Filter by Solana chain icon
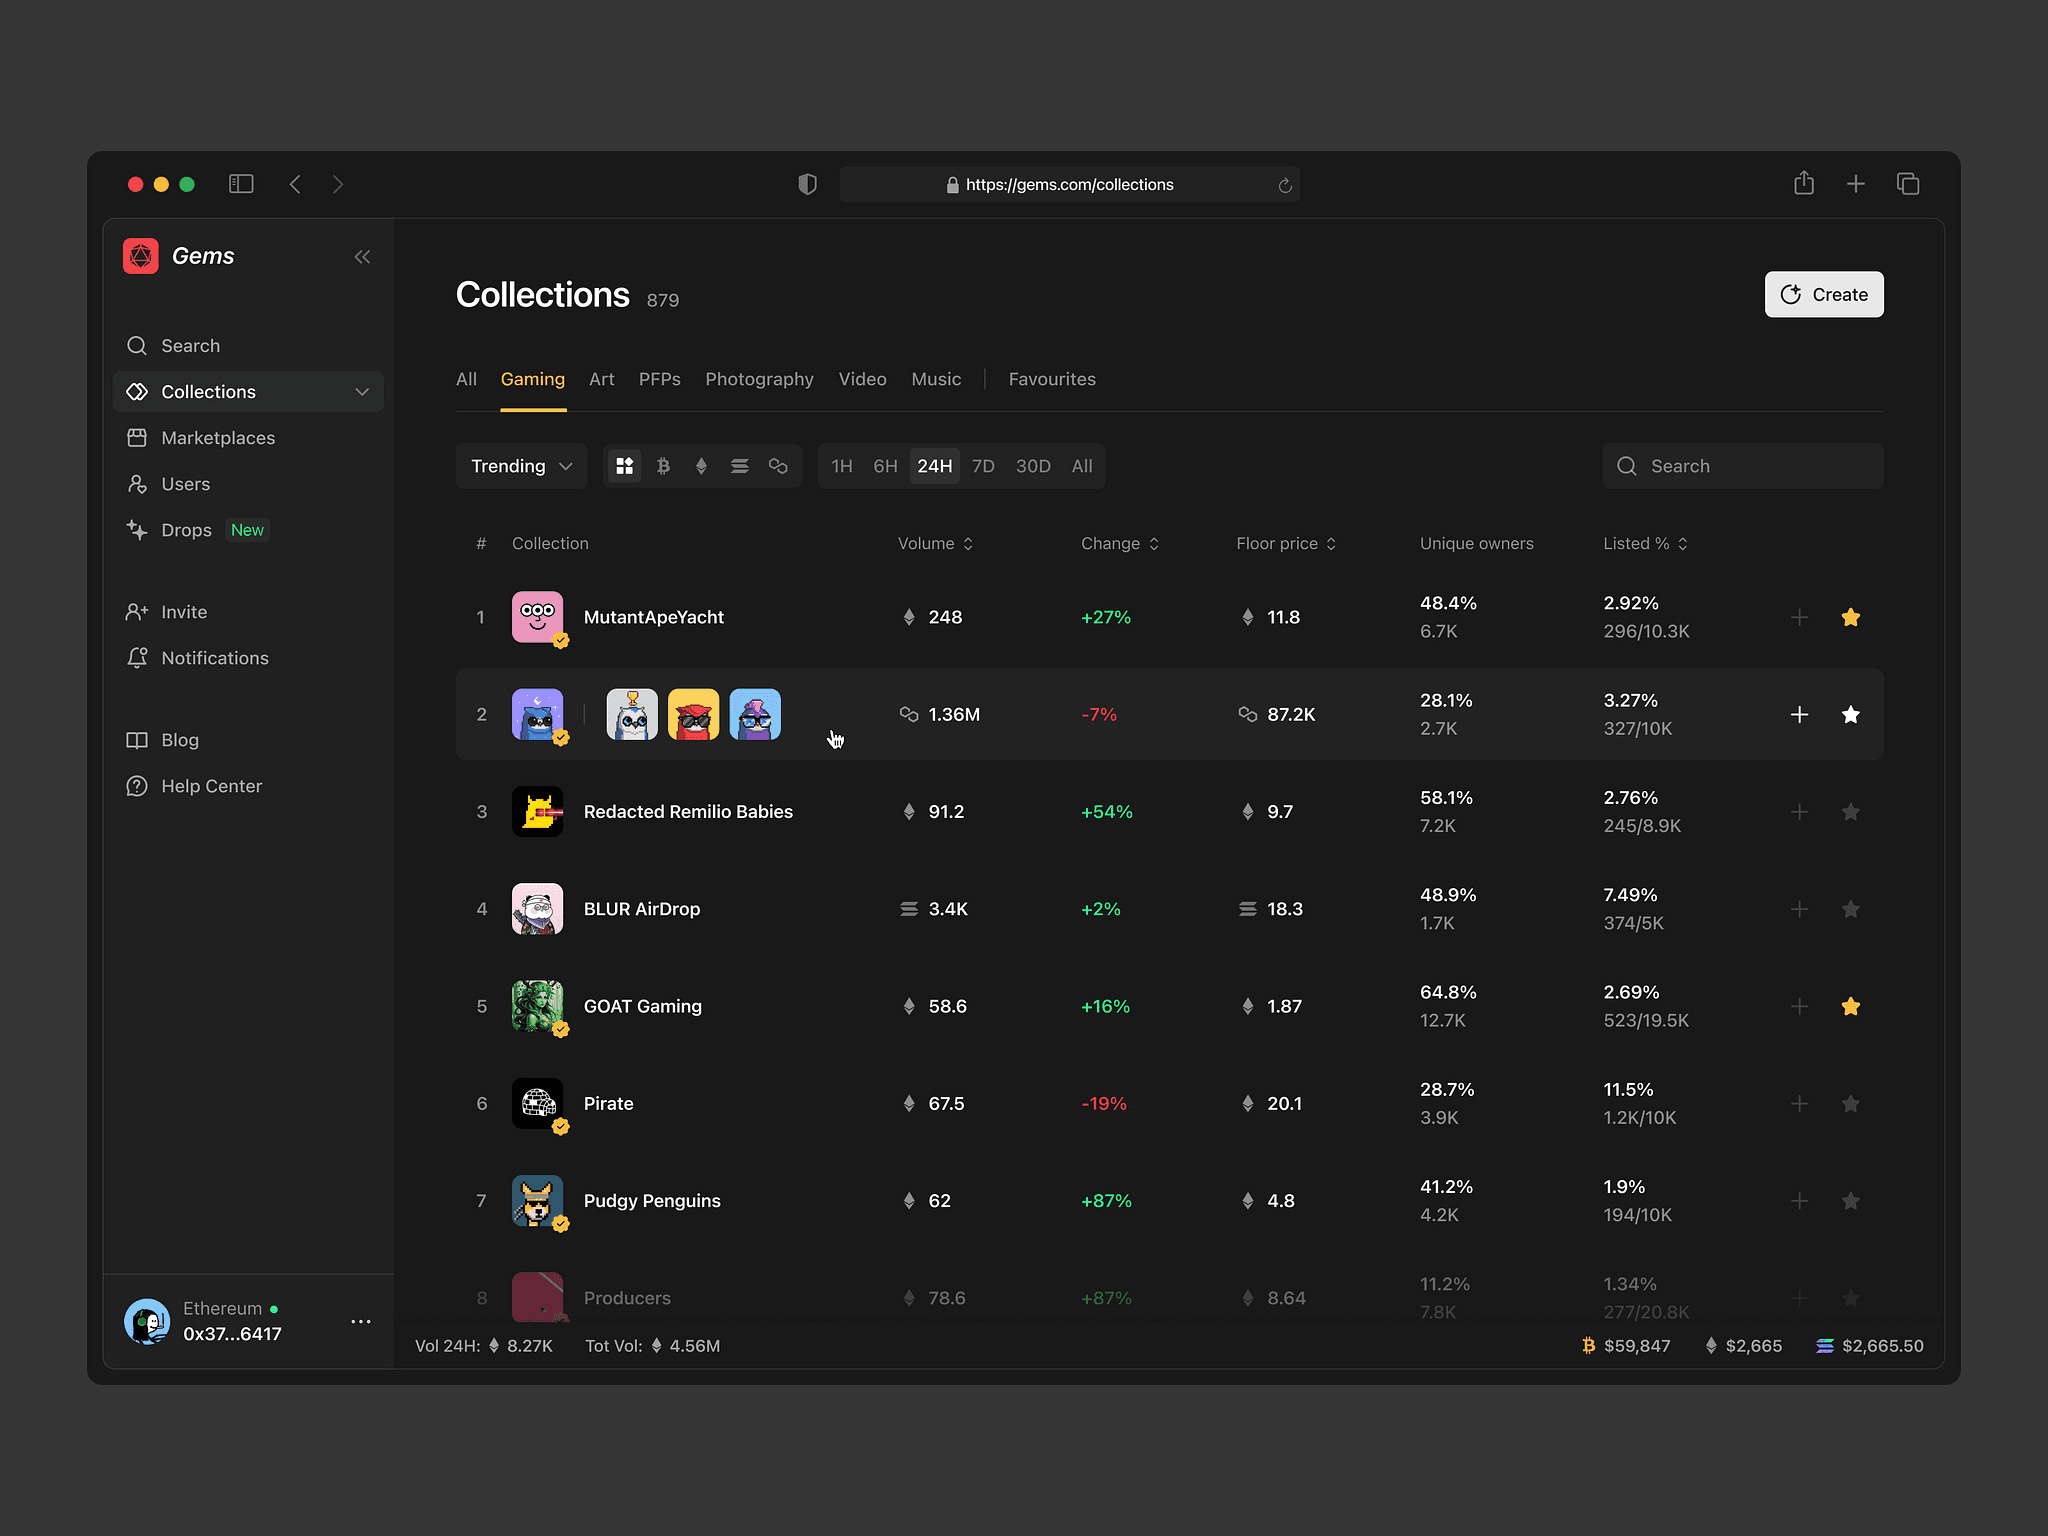 click(740, 466)
